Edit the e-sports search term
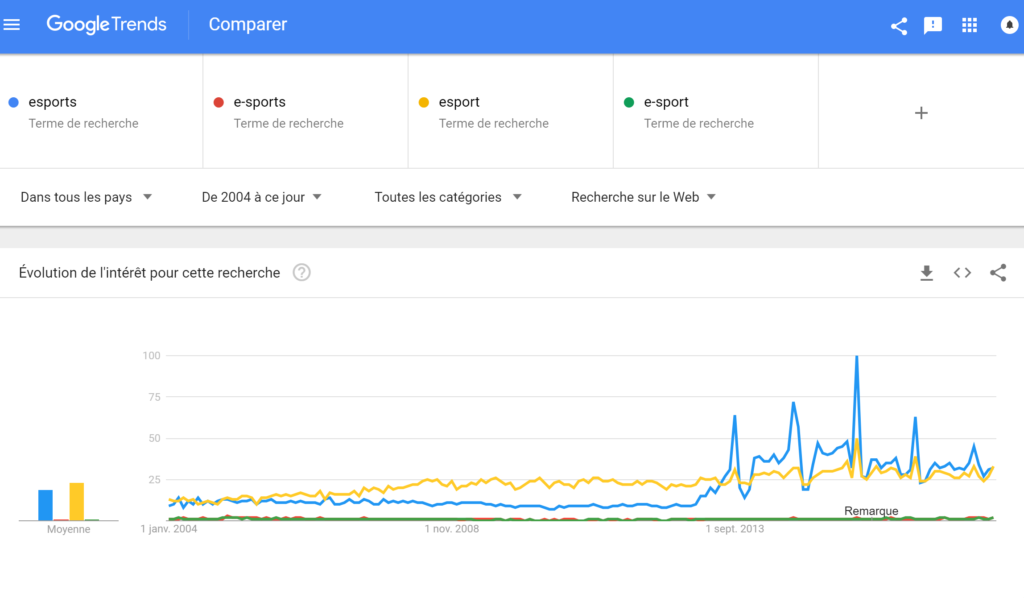The image size is (1024, 598). click(306, 112)
